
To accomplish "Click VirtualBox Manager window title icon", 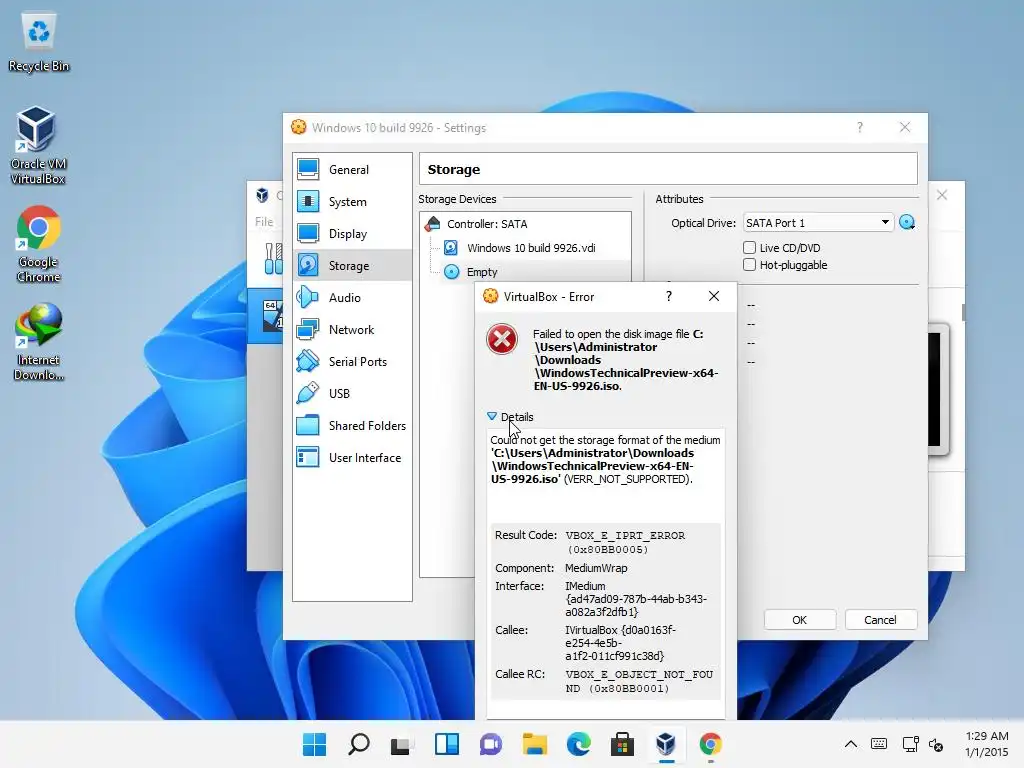I will coord(263,195).
